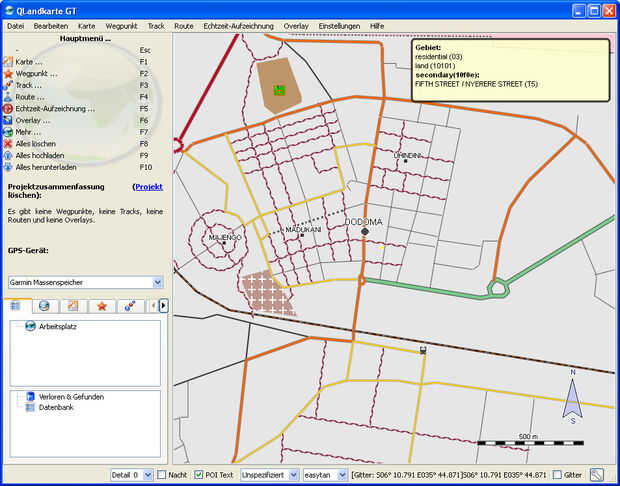Open the Garmin Massenspeicher device dropdown
The image size is (620, 486).
pos(157,282)
